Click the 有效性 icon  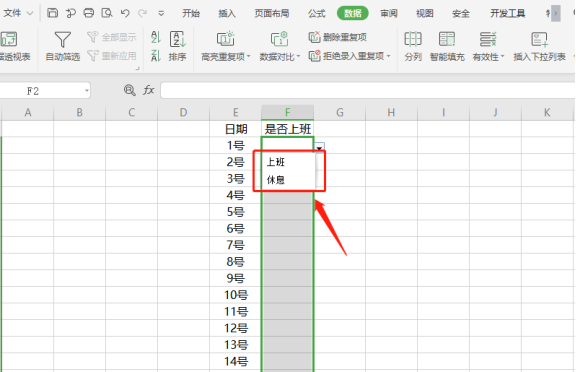[488, 39]
